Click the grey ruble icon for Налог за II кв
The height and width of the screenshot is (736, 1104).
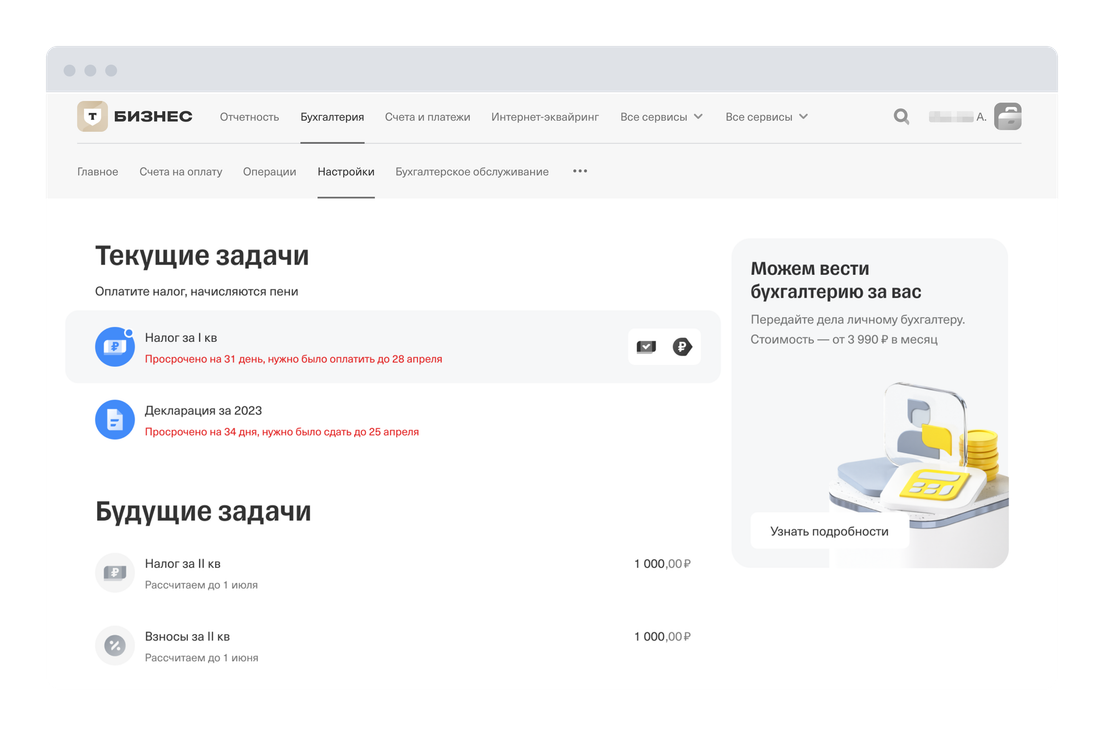(115, 573)
